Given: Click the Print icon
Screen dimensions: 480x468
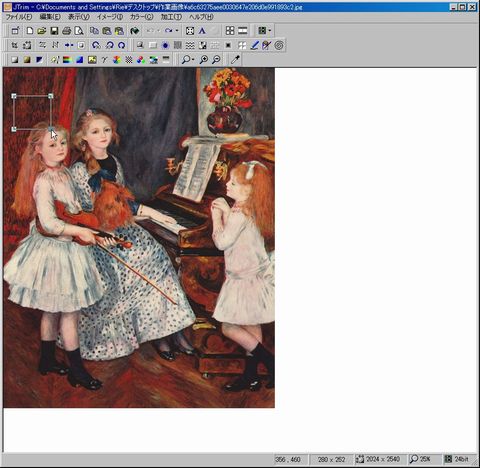Looking at the screenshot, I should [x=66, y=31].
